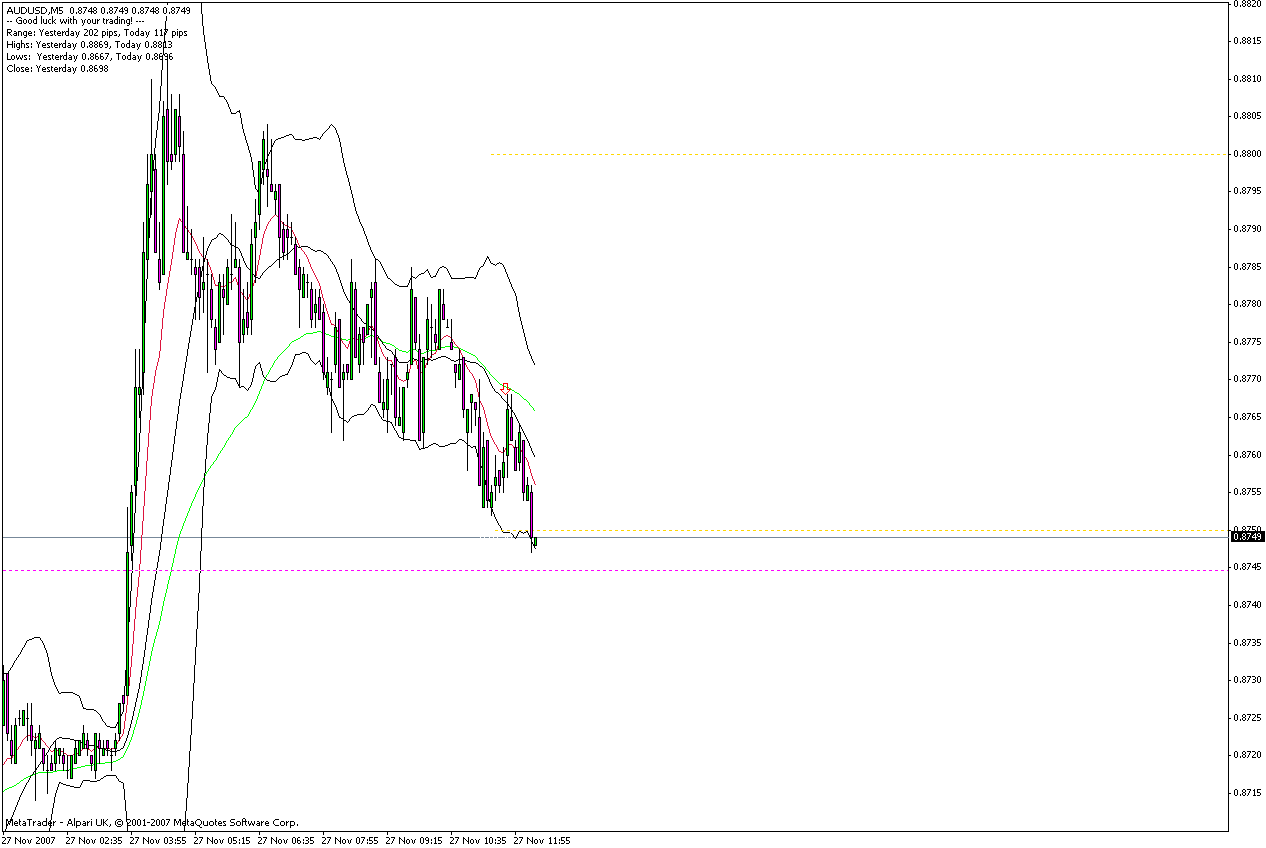Click the '27 Nov 06:35' time label
This screenshot has height=848, width=1266.
point(286,841)
